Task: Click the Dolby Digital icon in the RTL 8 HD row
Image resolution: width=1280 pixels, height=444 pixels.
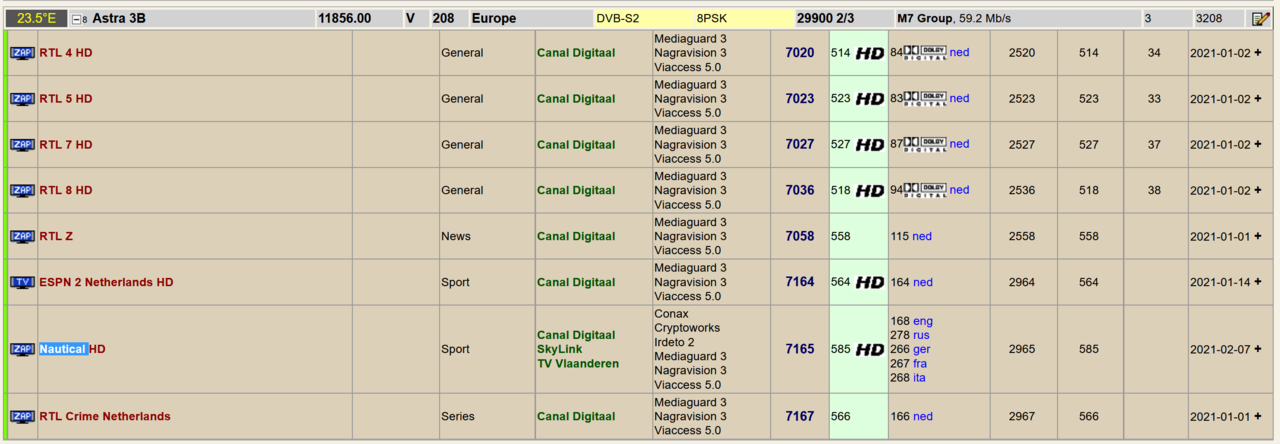Action: click(925, 190)
